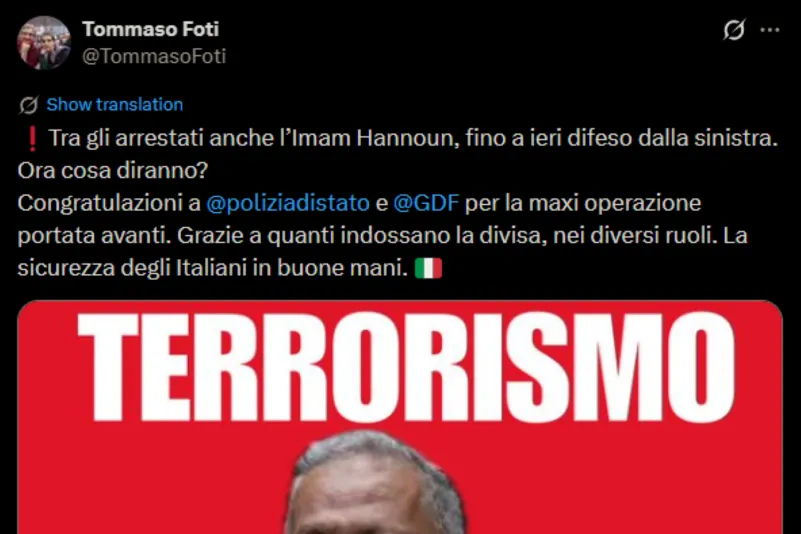
Task: Click the @TommasoFoti handle
Action: point(154,56)
